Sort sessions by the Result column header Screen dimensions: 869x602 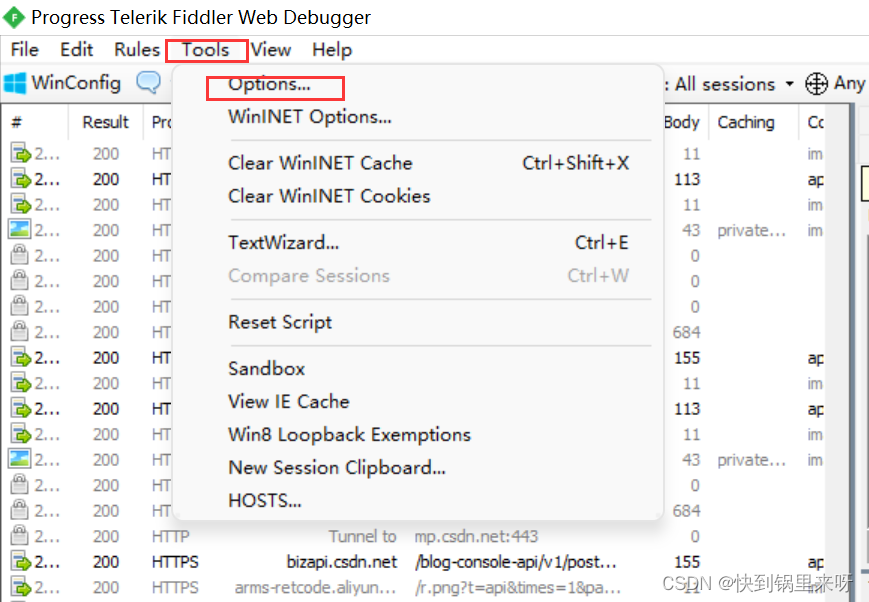click(x=105, y=122)
